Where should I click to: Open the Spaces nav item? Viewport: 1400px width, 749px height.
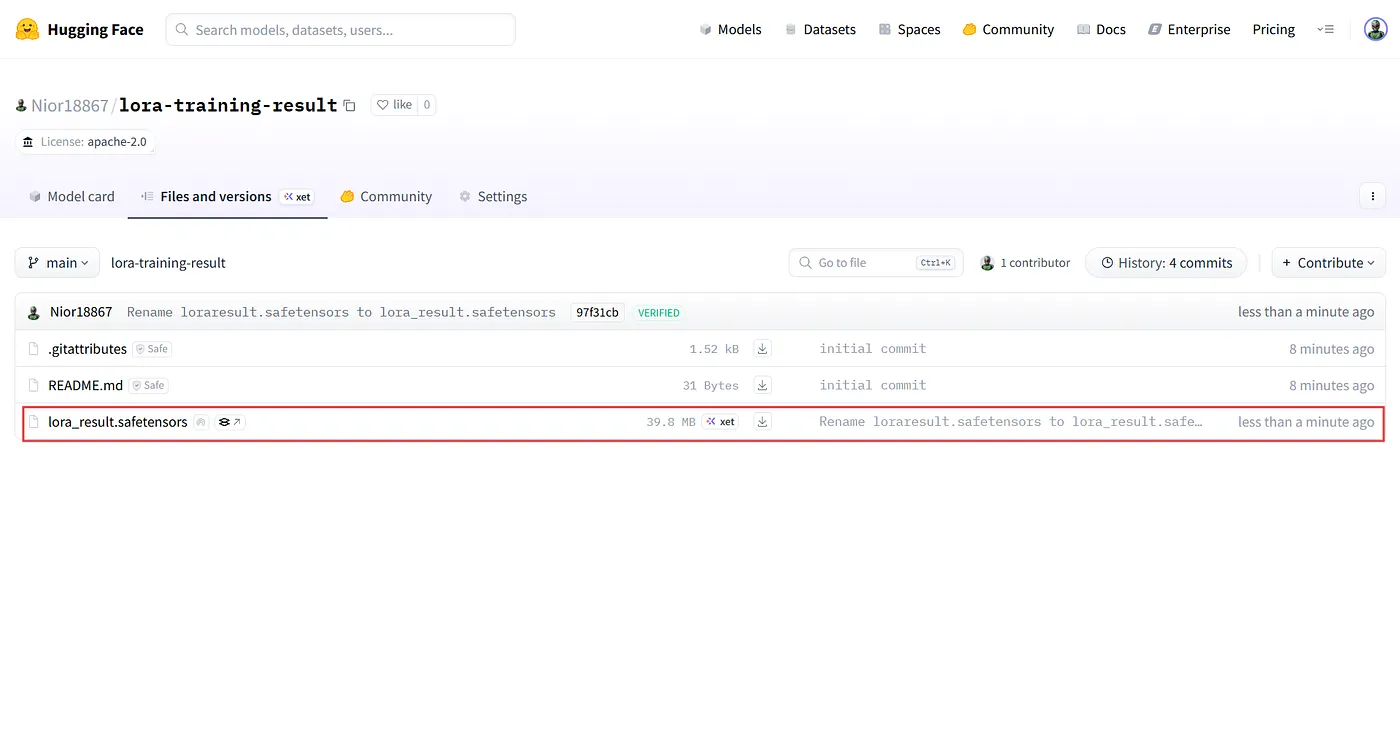click(x=909, y=30)
